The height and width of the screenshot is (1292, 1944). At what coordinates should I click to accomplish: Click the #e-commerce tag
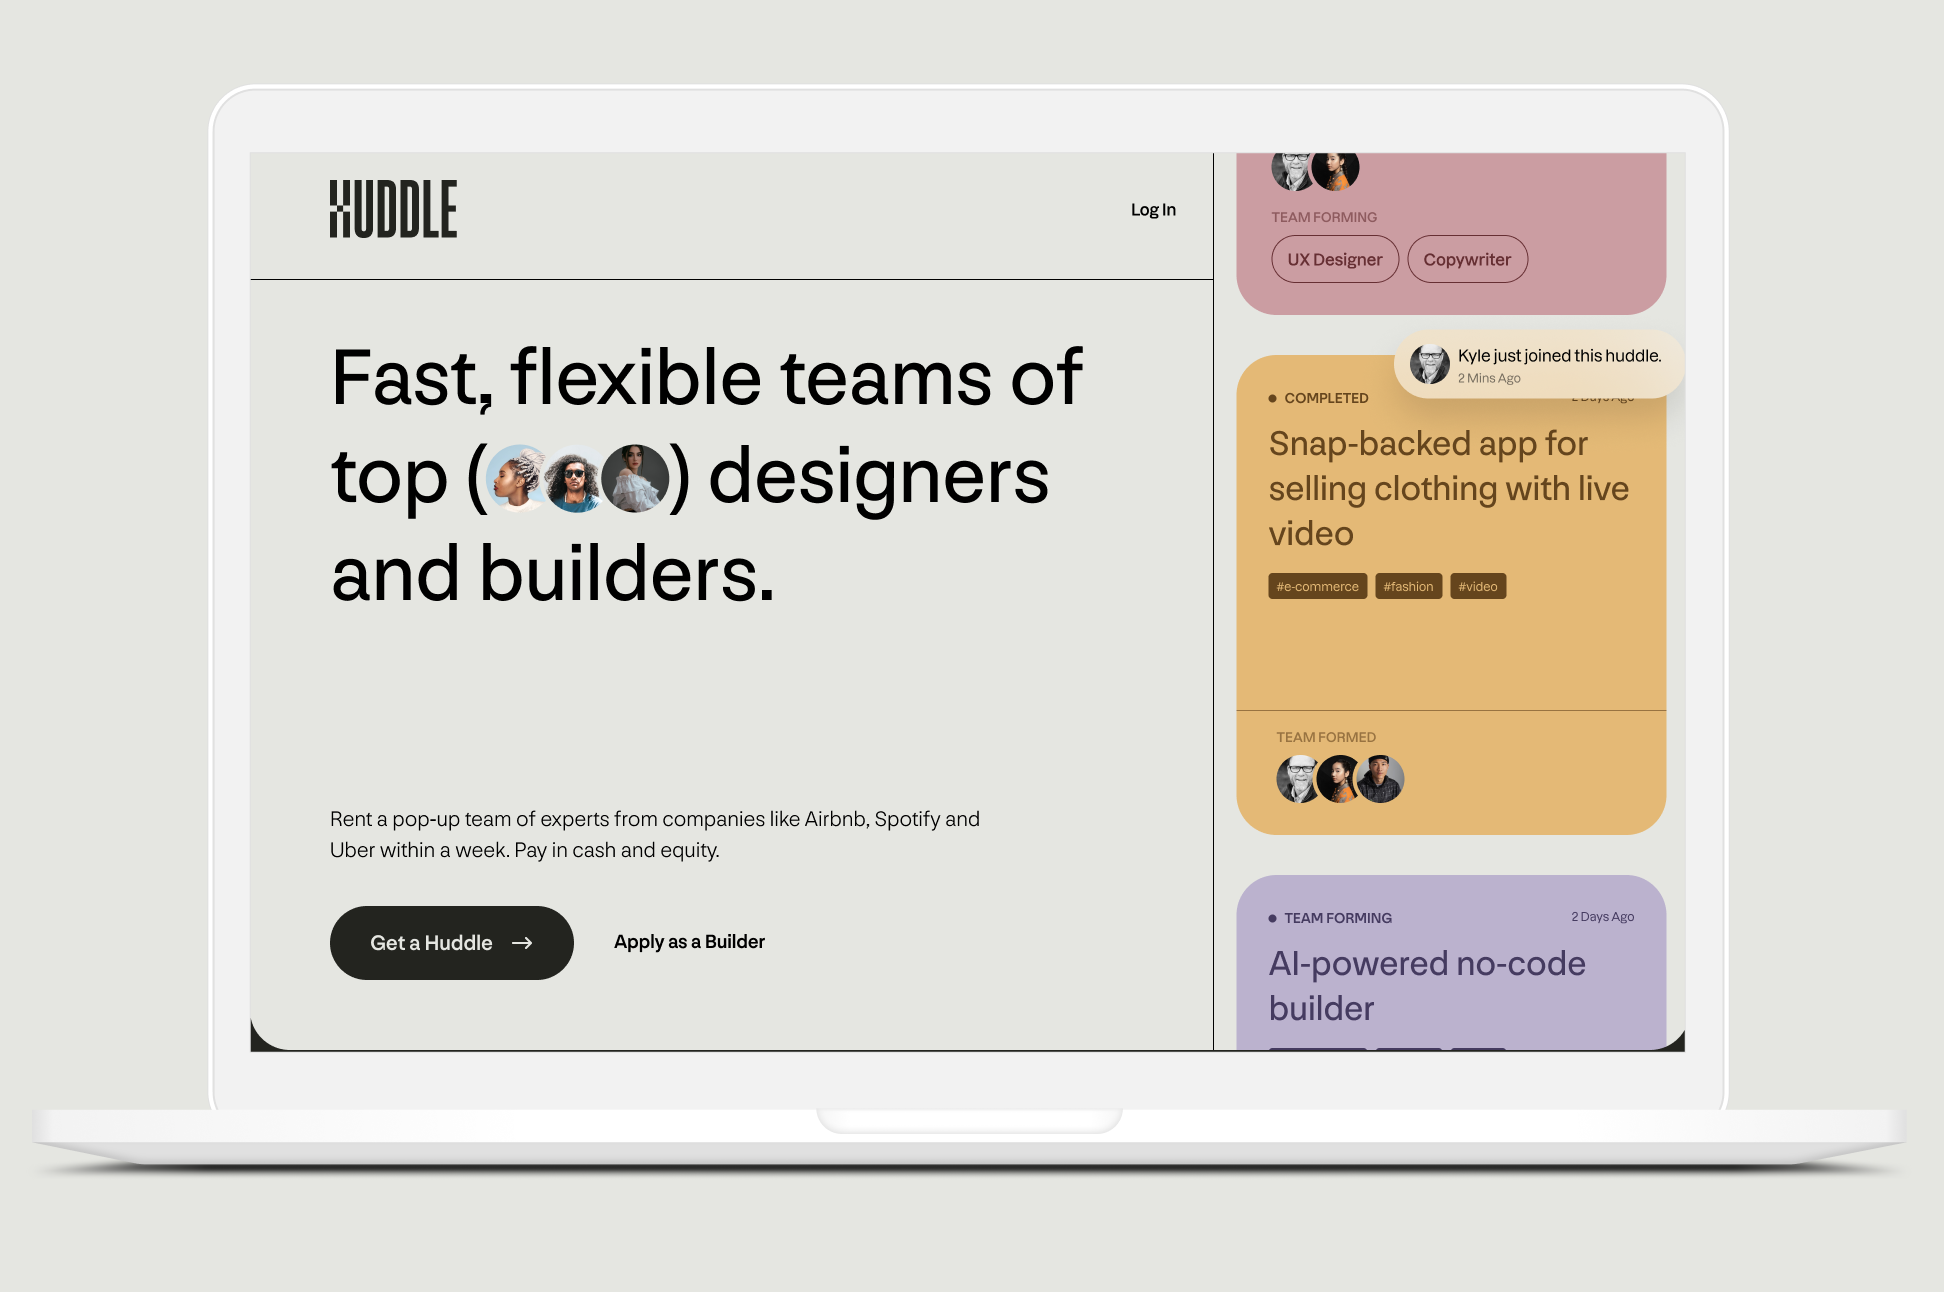coord(1317,586)
